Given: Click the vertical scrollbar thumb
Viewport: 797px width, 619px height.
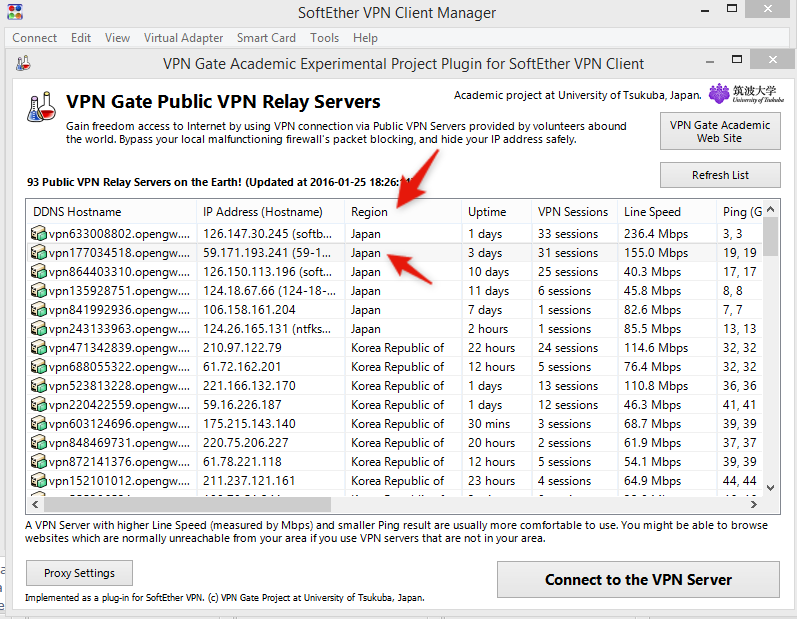Looking at the screenshot, I should 771,236.
